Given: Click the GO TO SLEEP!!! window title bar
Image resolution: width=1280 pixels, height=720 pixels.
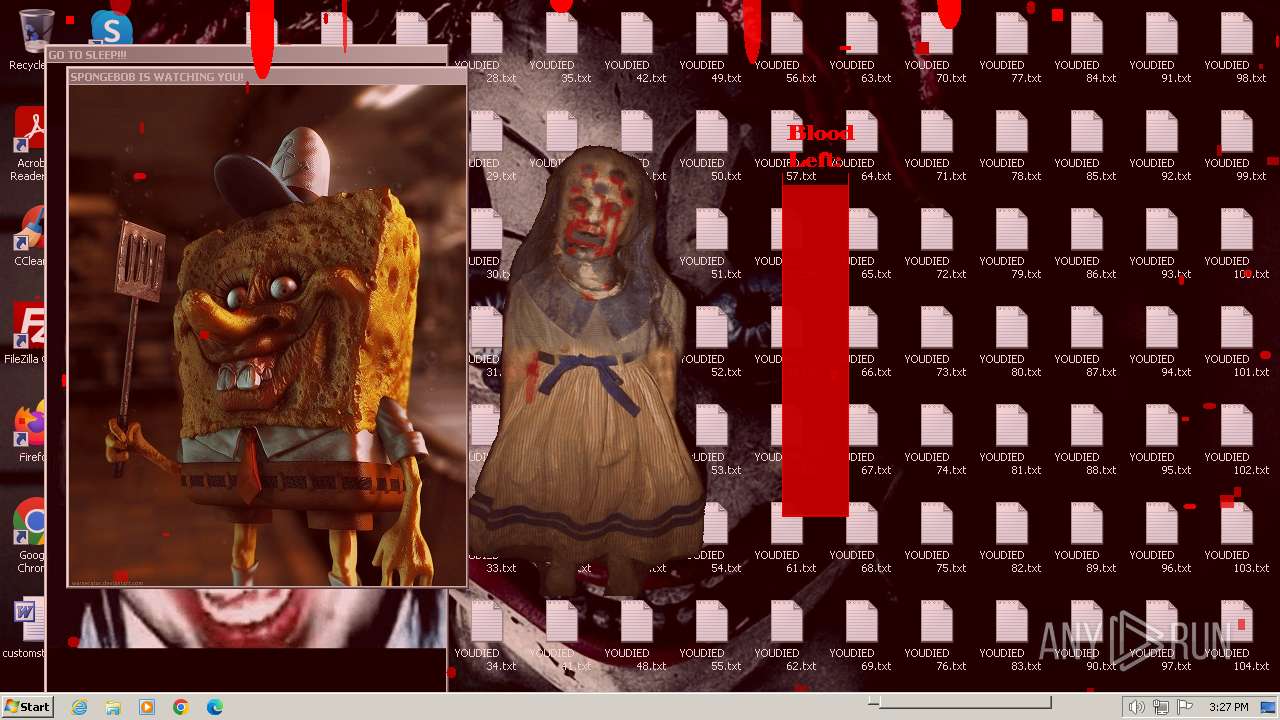Looking at the screenshot, I should (x=246, y=55).
